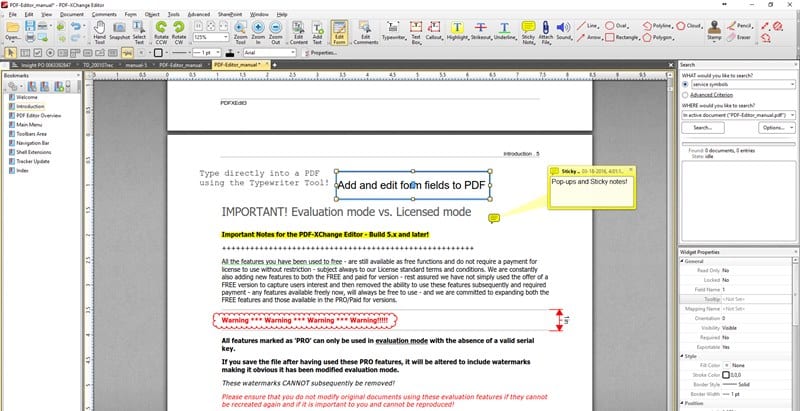This screenshot has width=800, height=411.
Task: Open the Comments menu
Action: click(x=104, y=14)
